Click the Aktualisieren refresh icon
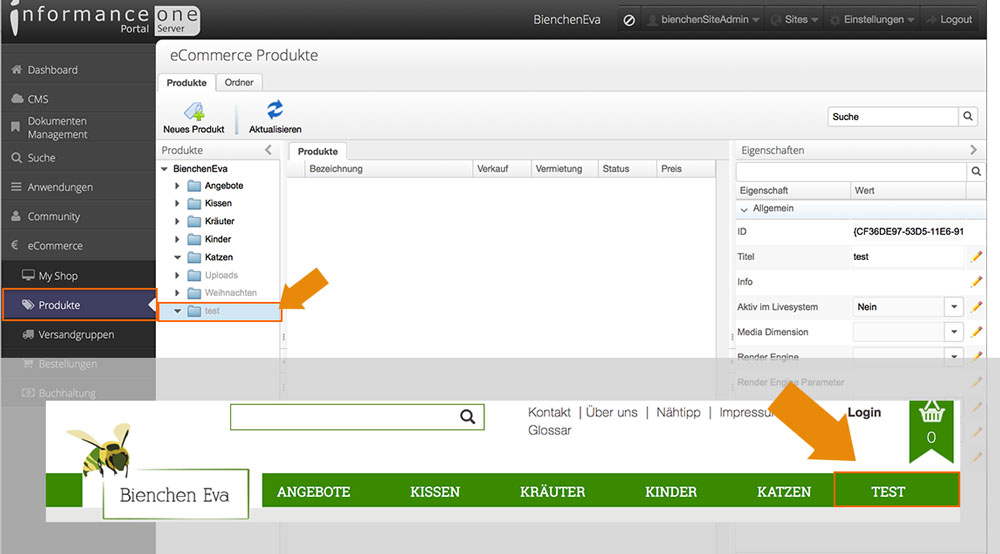The image size is (1000, 554). pos(275,110)
